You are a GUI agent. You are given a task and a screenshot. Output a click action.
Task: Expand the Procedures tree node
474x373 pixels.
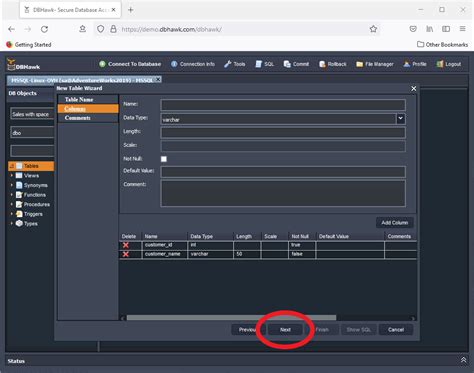coord(12,204)
